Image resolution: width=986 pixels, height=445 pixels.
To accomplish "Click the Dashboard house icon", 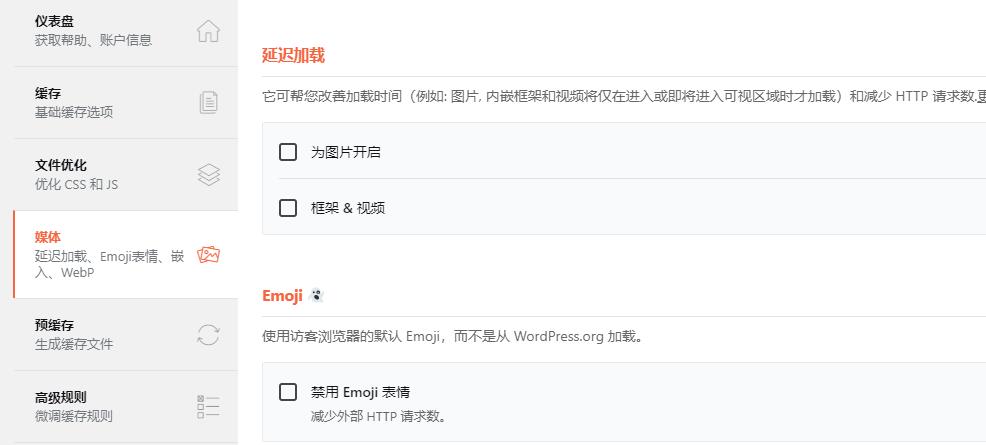I will (x=208, y=31).
